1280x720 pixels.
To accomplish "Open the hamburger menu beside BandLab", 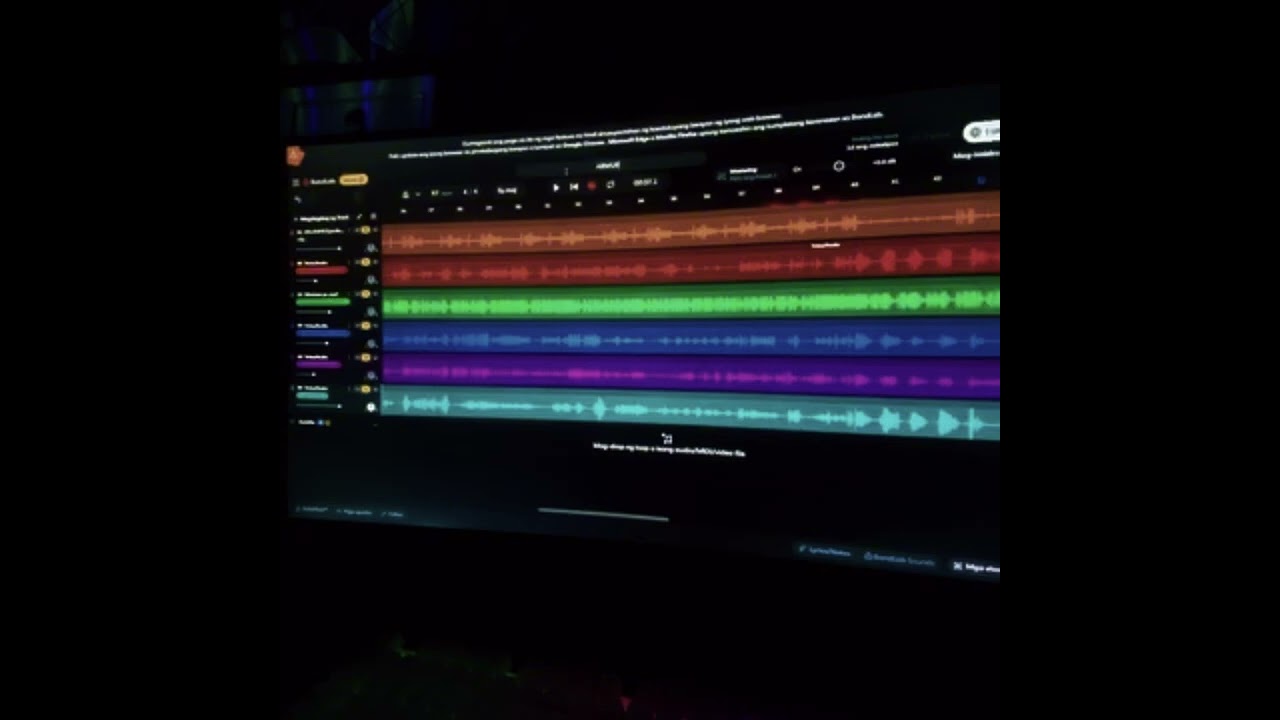I will pos(295,182).
